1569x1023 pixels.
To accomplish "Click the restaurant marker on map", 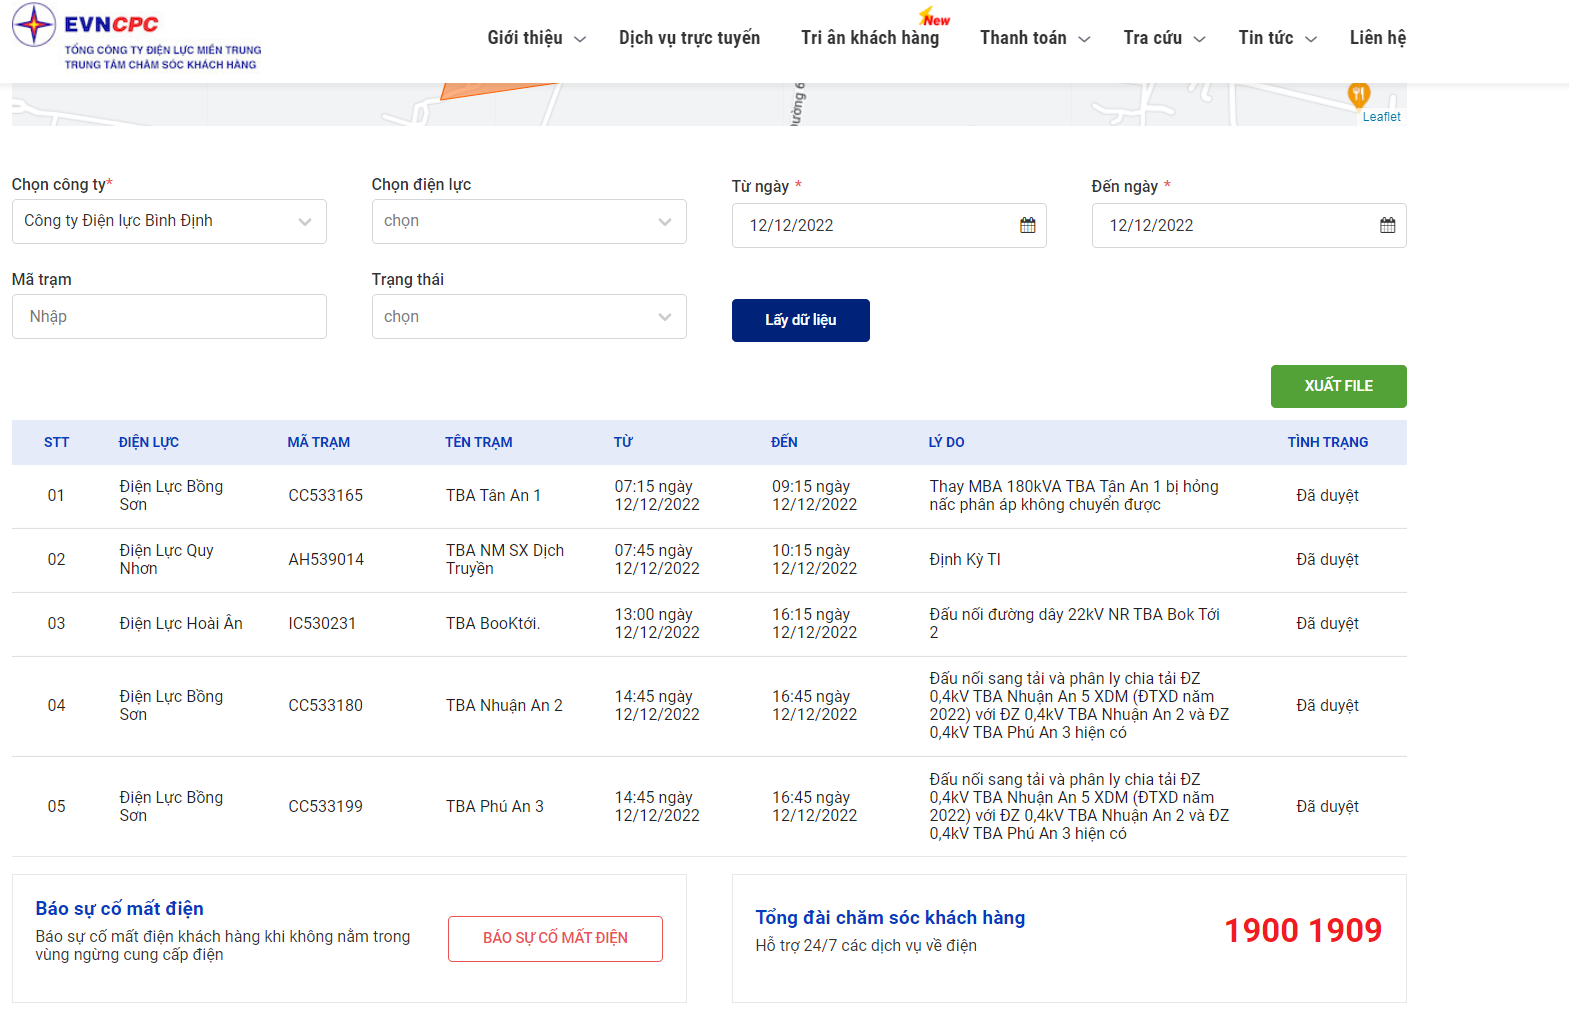I will point(1358,95).
